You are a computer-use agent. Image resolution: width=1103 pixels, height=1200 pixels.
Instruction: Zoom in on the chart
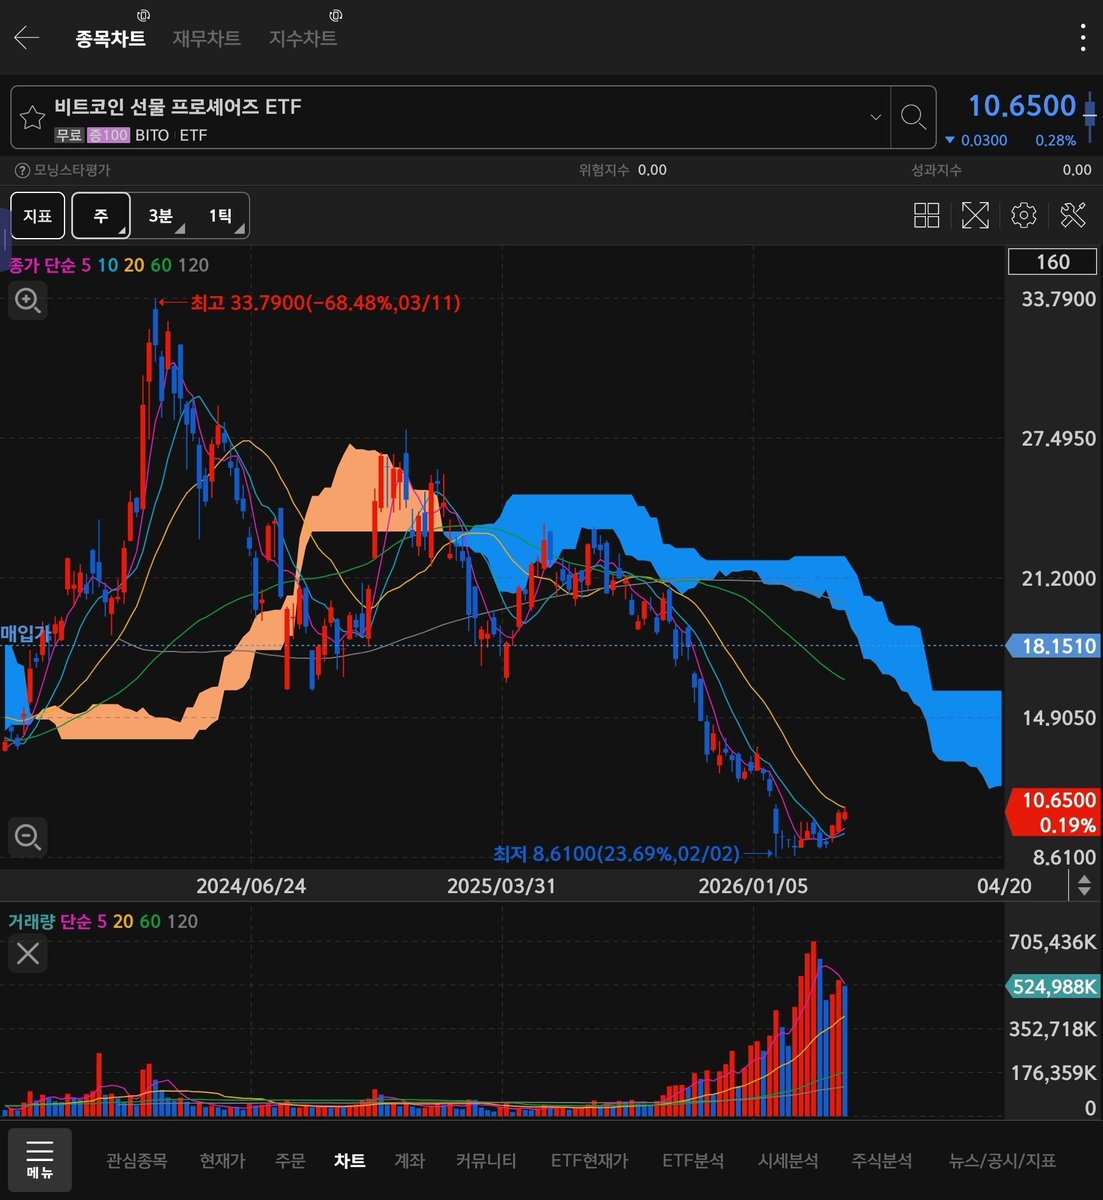click(28, 300)
